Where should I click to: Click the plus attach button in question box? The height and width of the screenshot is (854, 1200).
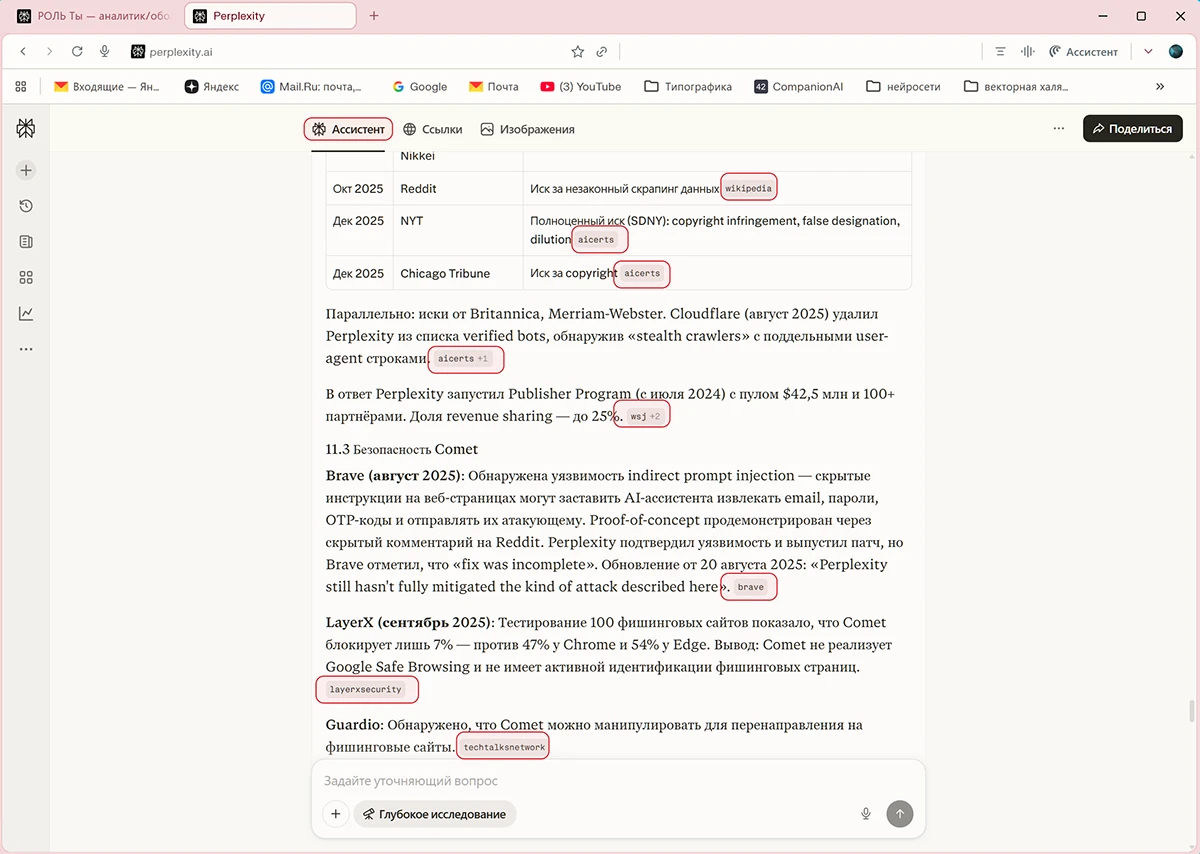coord(336,814)
